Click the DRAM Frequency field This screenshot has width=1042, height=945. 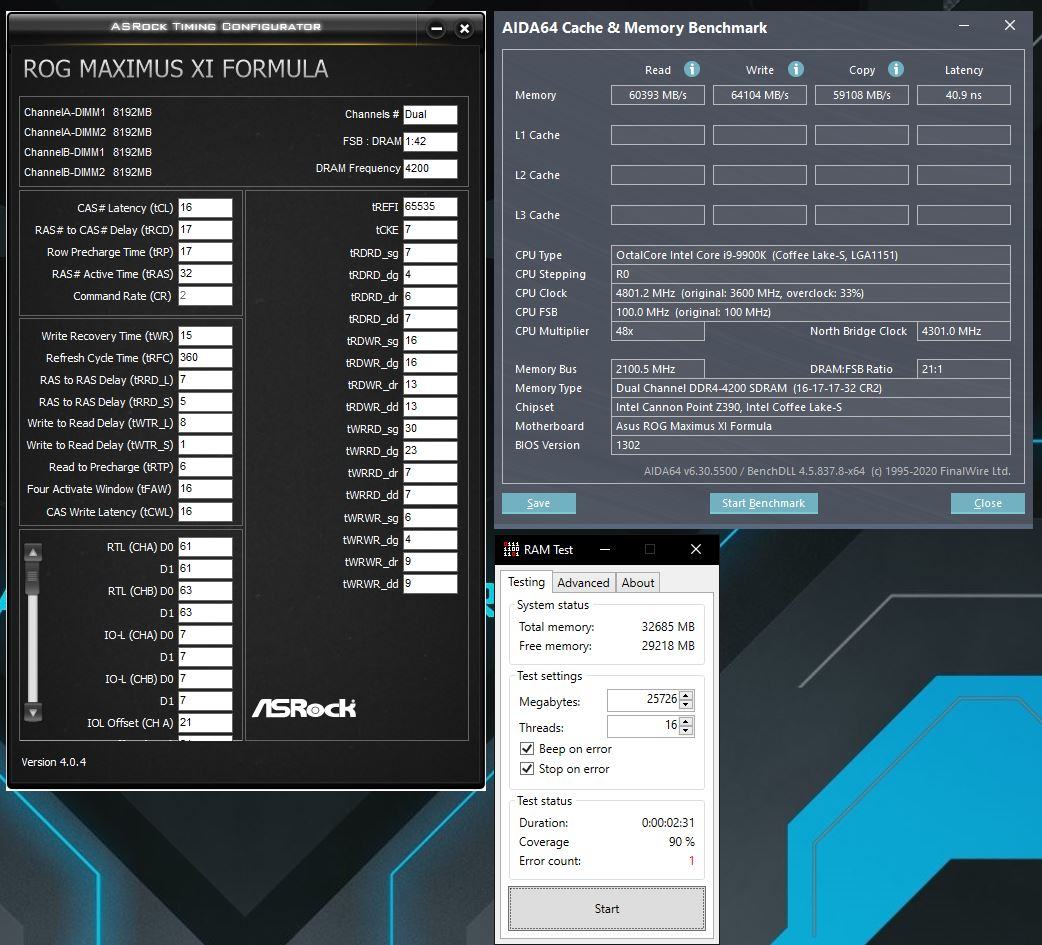point(430,168)
